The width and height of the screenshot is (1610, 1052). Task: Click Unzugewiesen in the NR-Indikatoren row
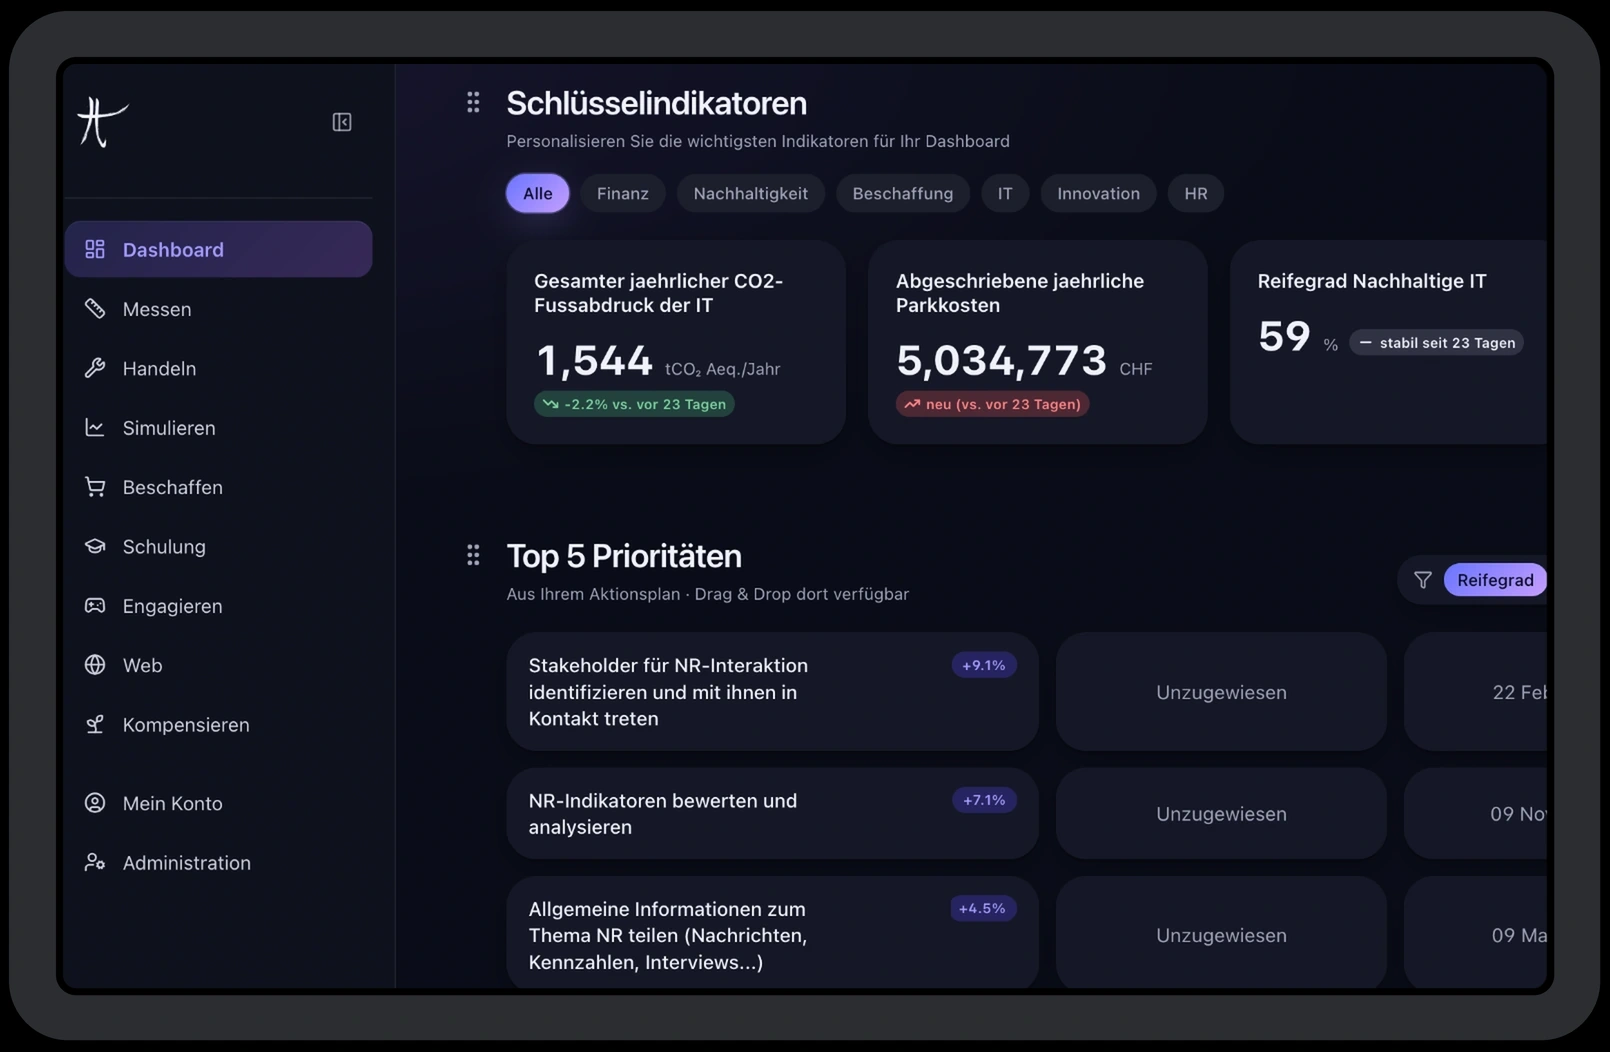(x=1221, y=814)
